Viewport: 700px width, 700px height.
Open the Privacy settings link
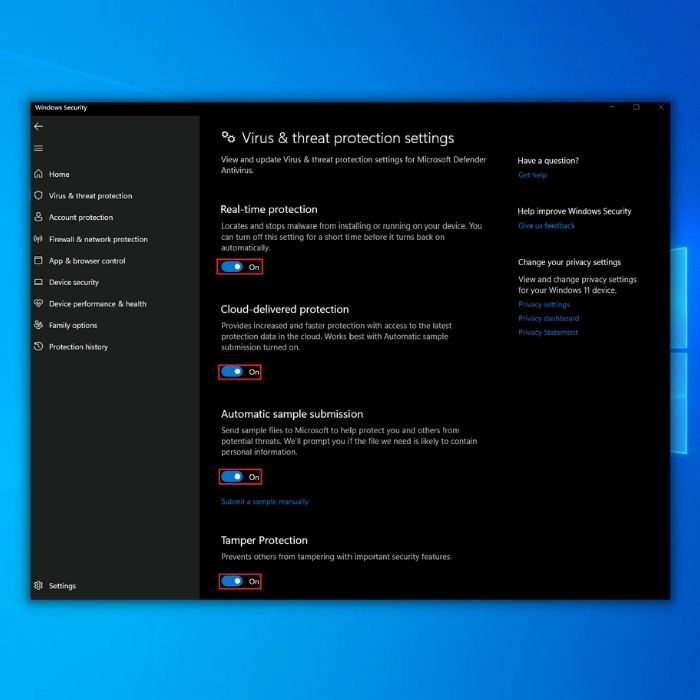tap(544, 304)
